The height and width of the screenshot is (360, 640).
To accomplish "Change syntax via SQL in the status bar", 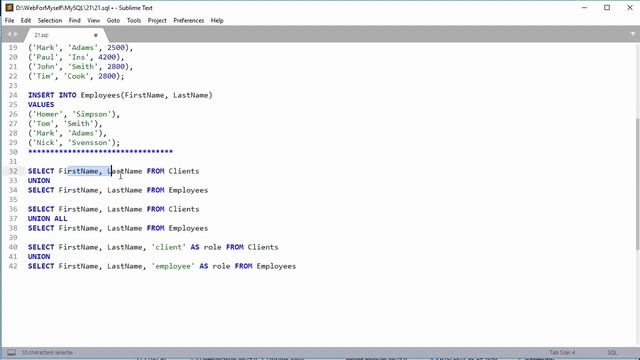I will coord(612,352).
